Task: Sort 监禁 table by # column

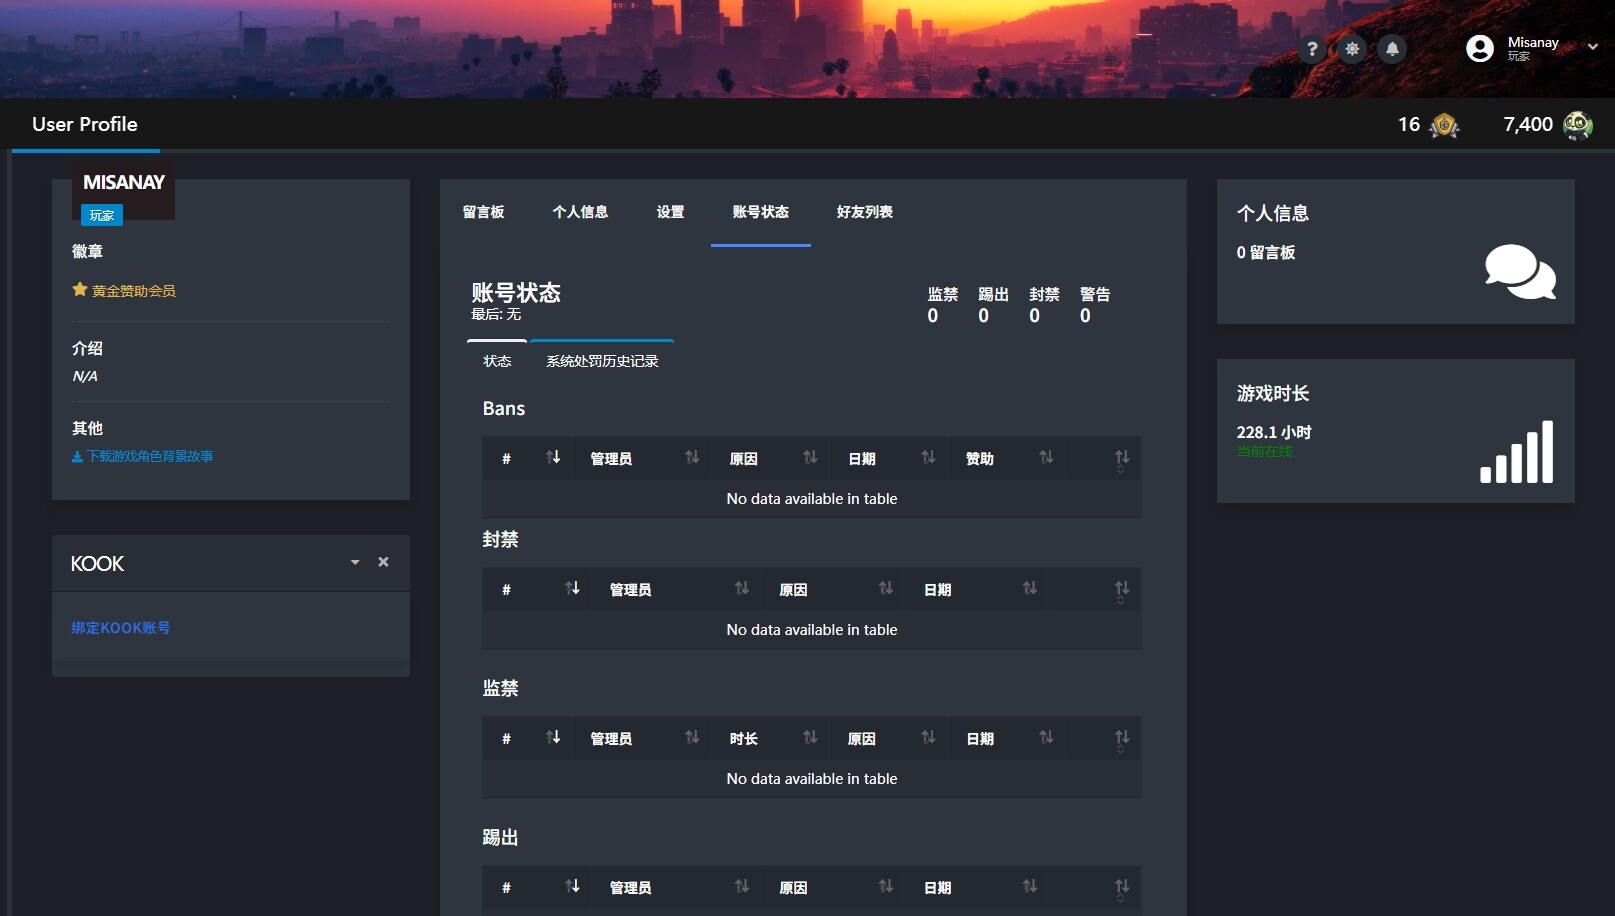Action: (526, 738)
